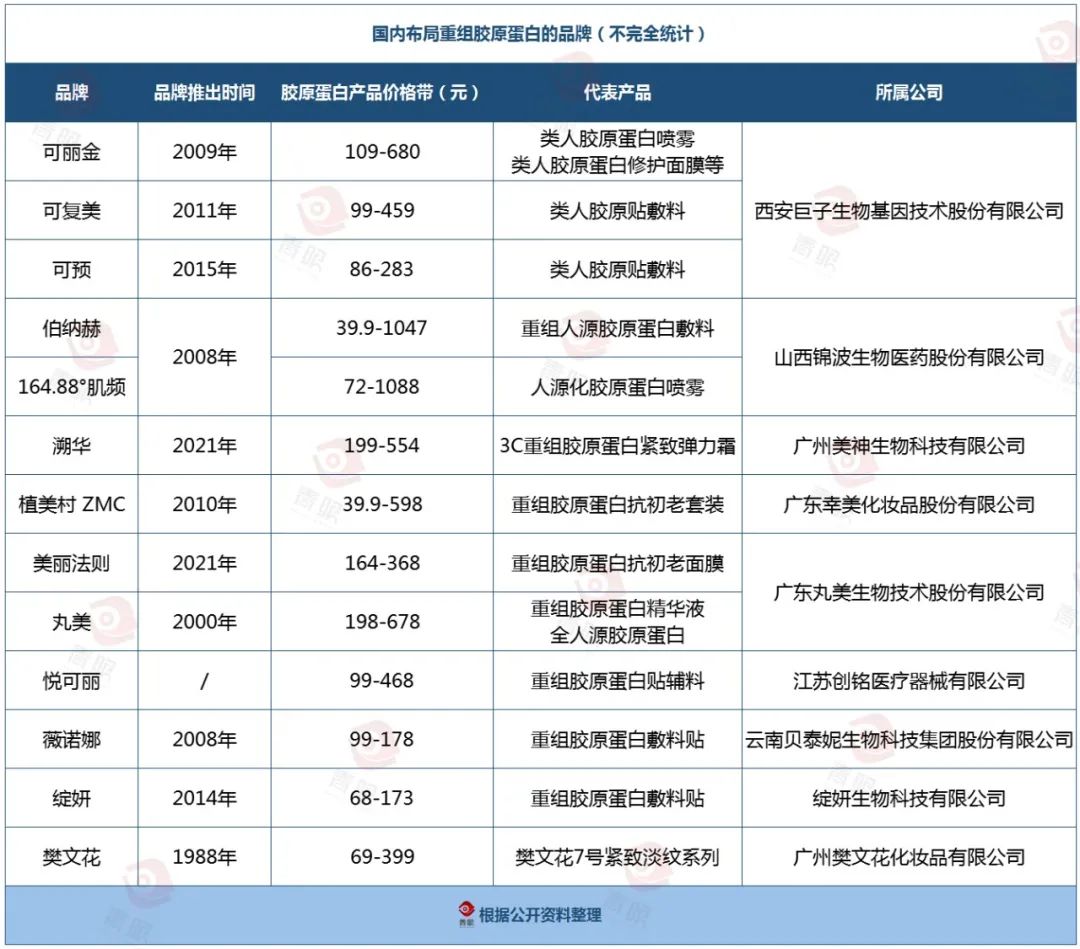Click the product 重组胶原蛋白贴辅料

[x=617, y=681]
